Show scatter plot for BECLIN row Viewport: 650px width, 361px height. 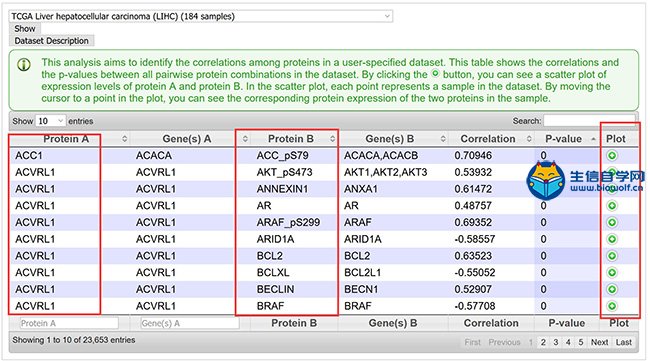point(612,289)
